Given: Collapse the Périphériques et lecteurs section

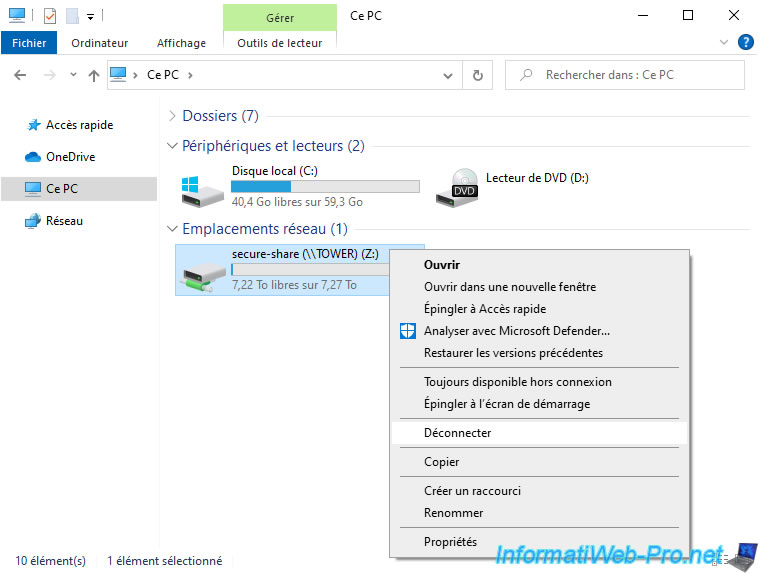Looking at the screenshot, I should (174, 146).
